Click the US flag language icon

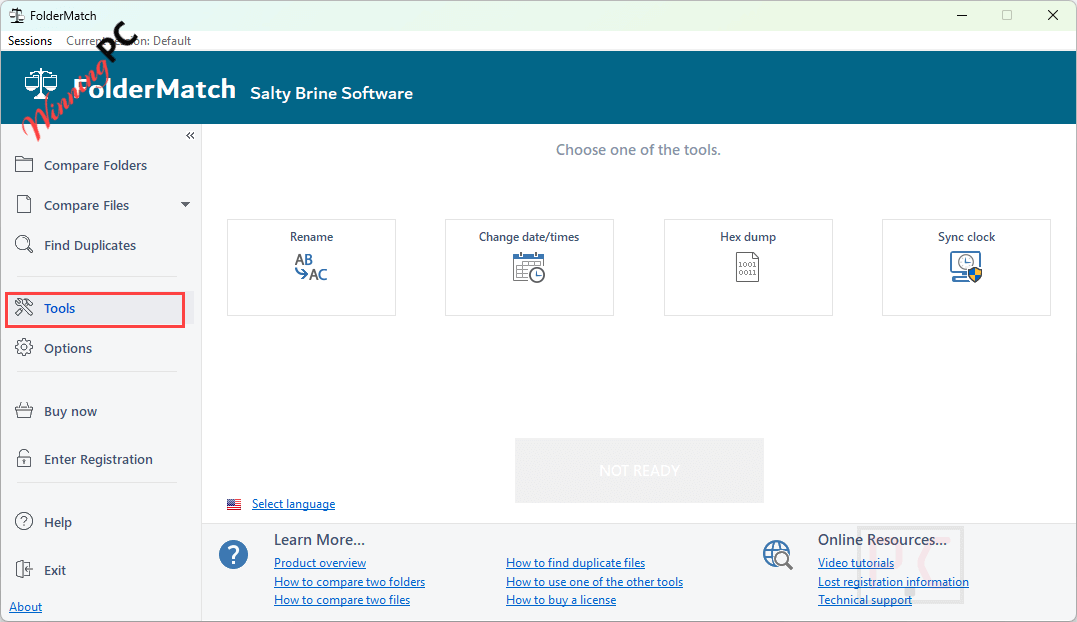tap(234, 505)
